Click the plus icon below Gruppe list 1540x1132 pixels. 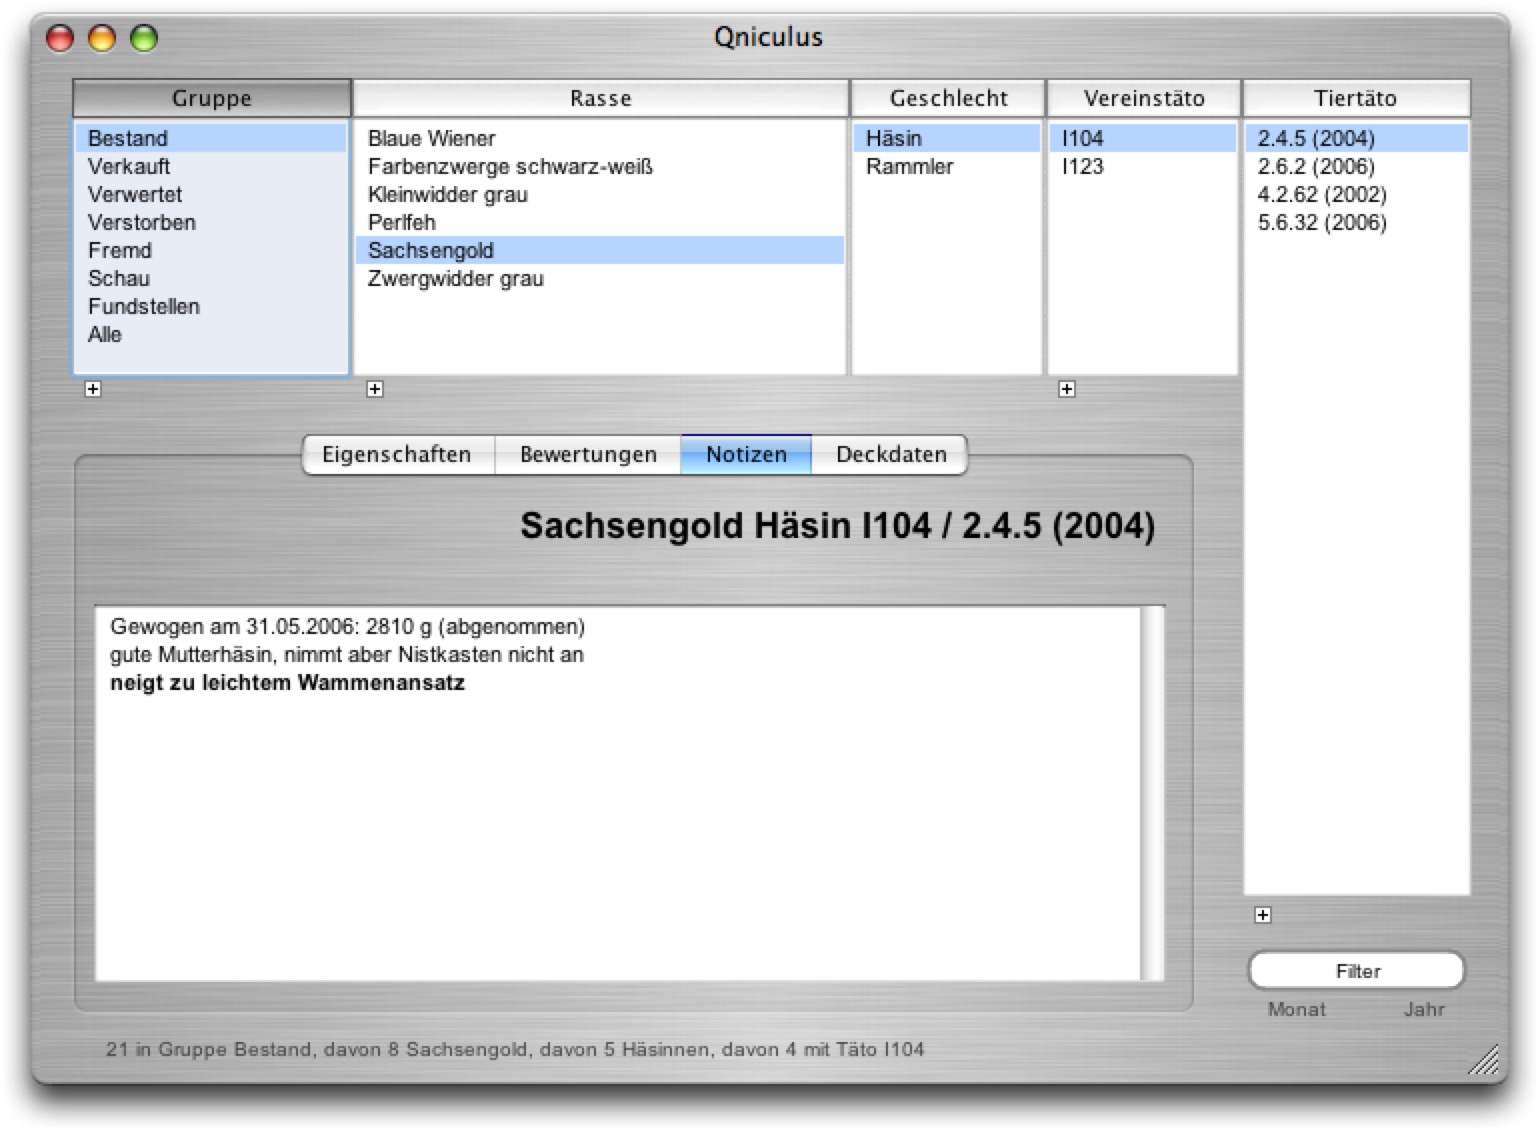(93, 389)
